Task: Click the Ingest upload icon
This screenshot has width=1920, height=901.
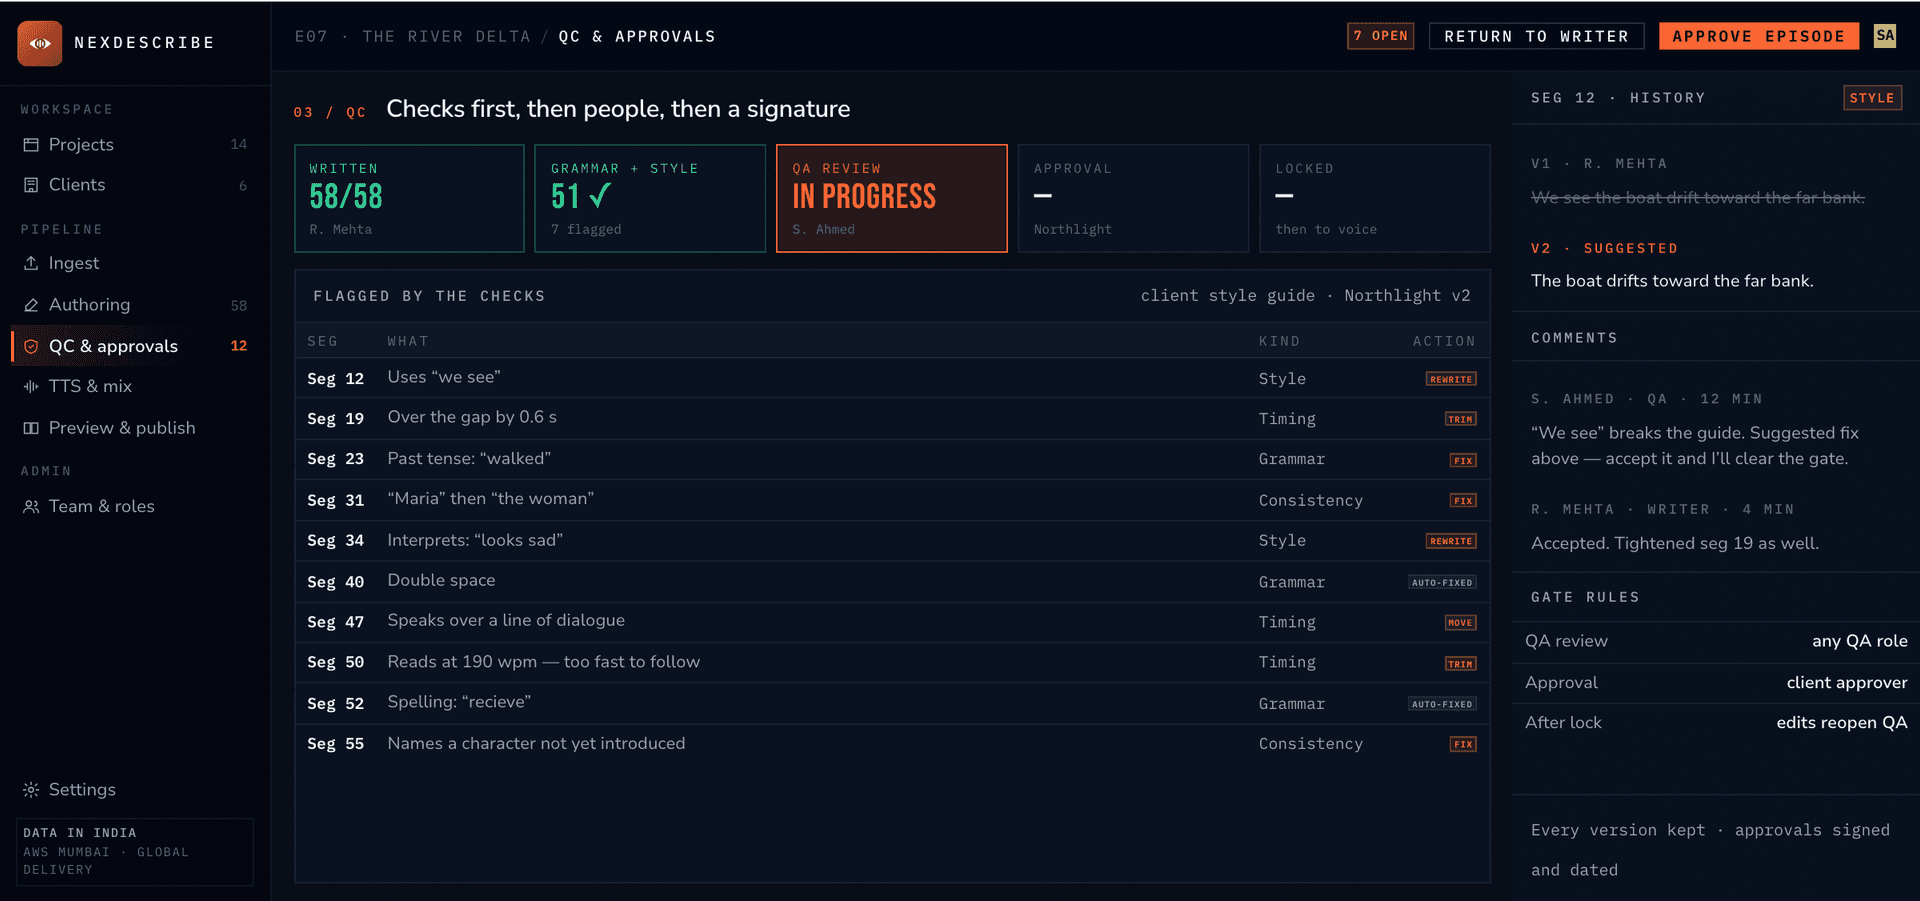Action: 31,263
